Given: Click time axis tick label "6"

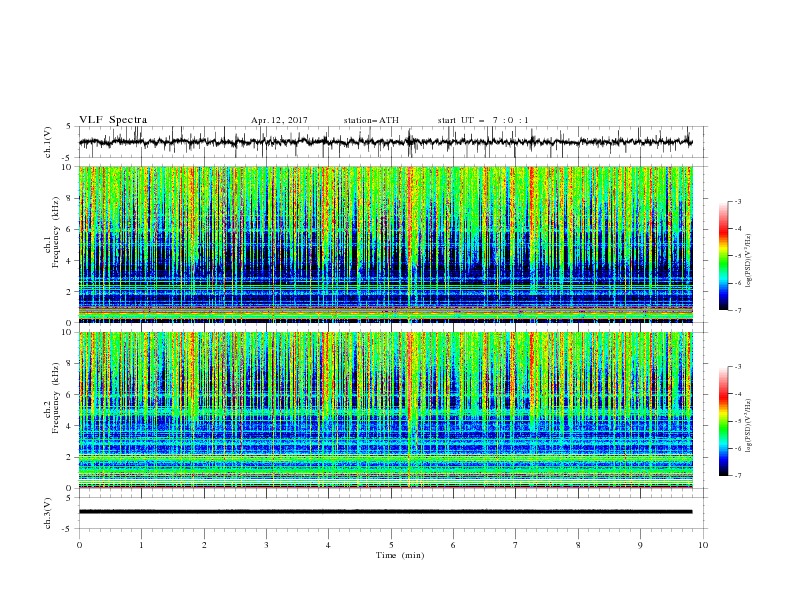Looking at the screenshot, I should click(x=453, y=545).
